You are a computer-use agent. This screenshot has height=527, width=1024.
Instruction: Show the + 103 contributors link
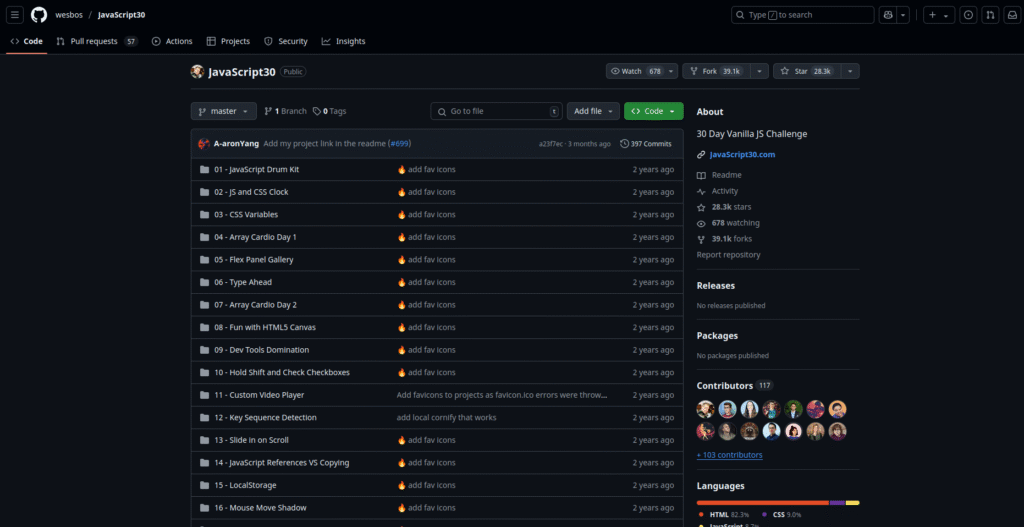(x=729, y=455)
